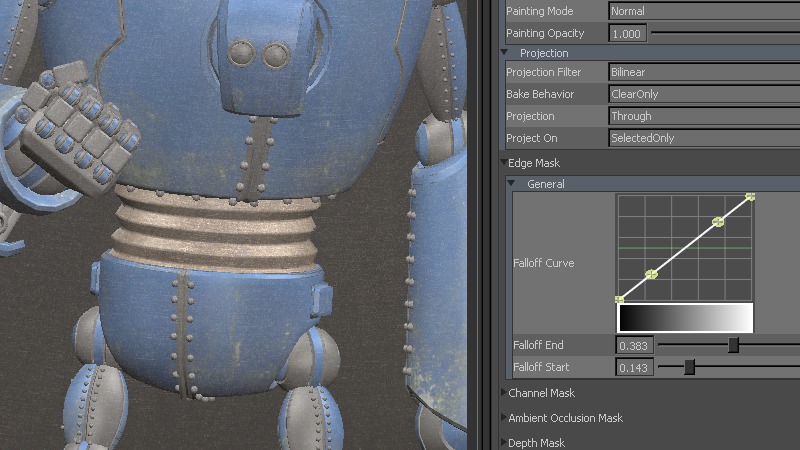
Task: Click the Painting Mode label
Action: (539, 11)
